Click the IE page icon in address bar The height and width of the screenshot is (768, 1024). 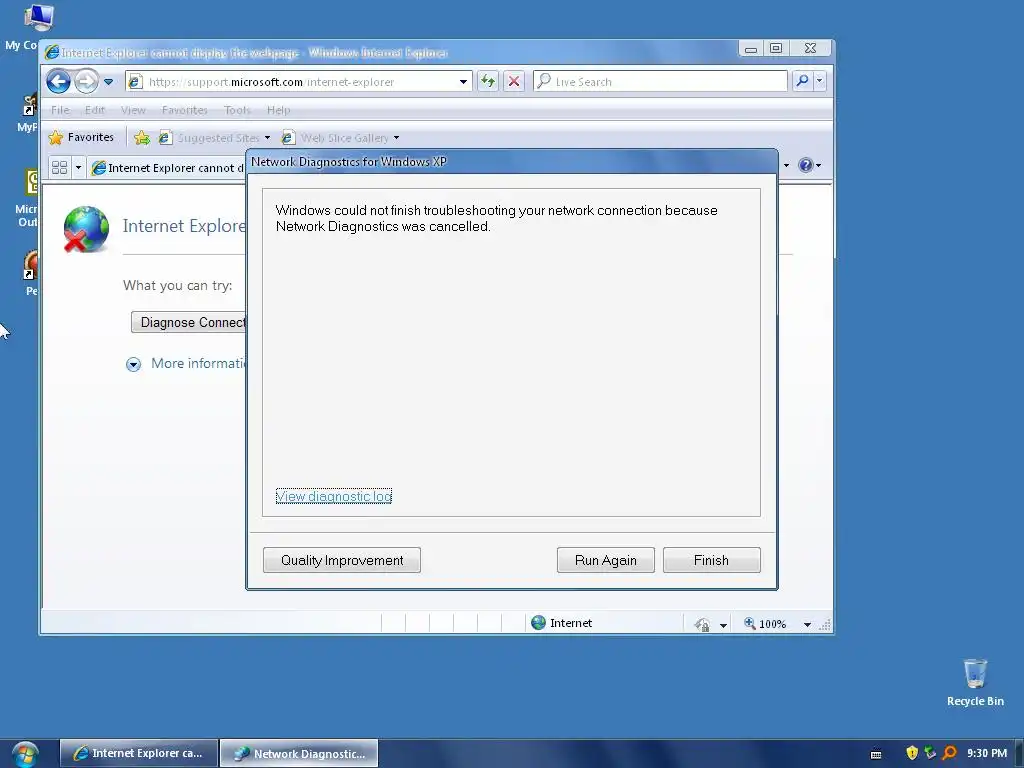click(135, 82)
